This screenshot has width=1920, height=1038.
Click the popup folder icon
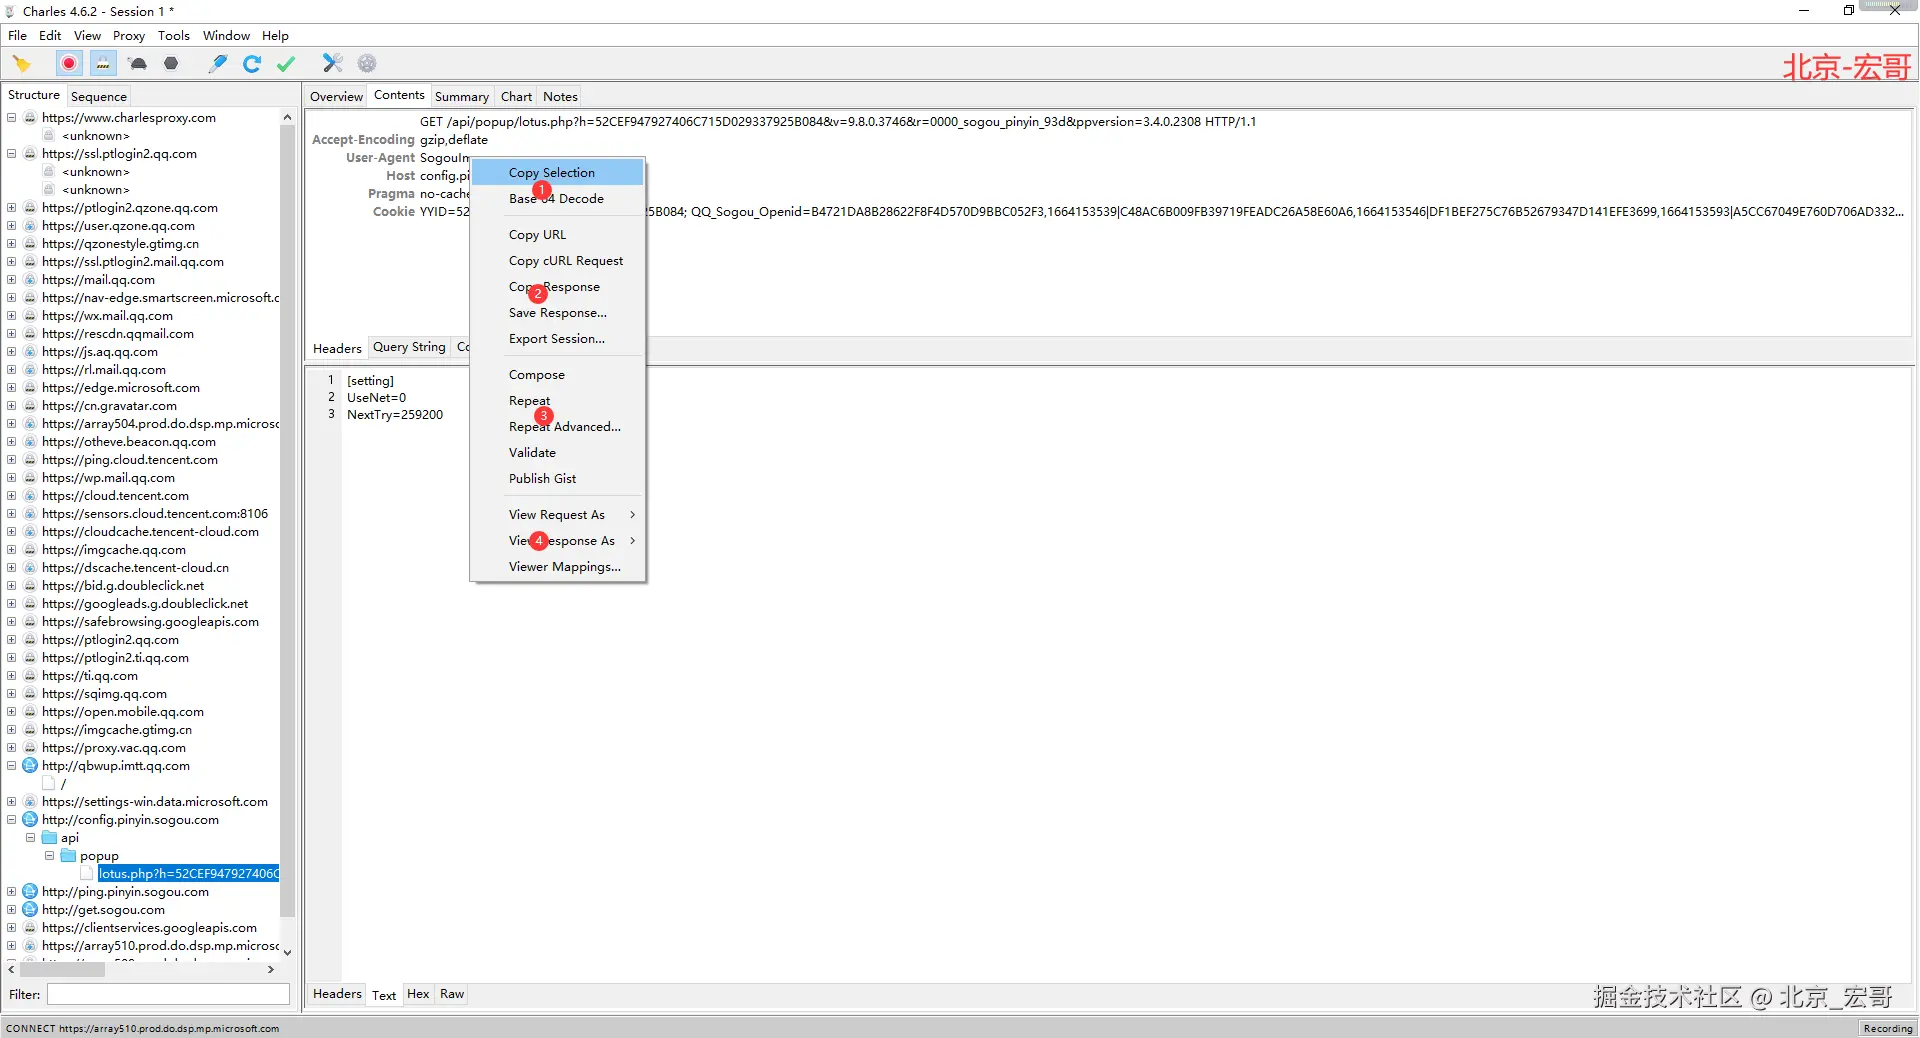[x=68, y=856]
